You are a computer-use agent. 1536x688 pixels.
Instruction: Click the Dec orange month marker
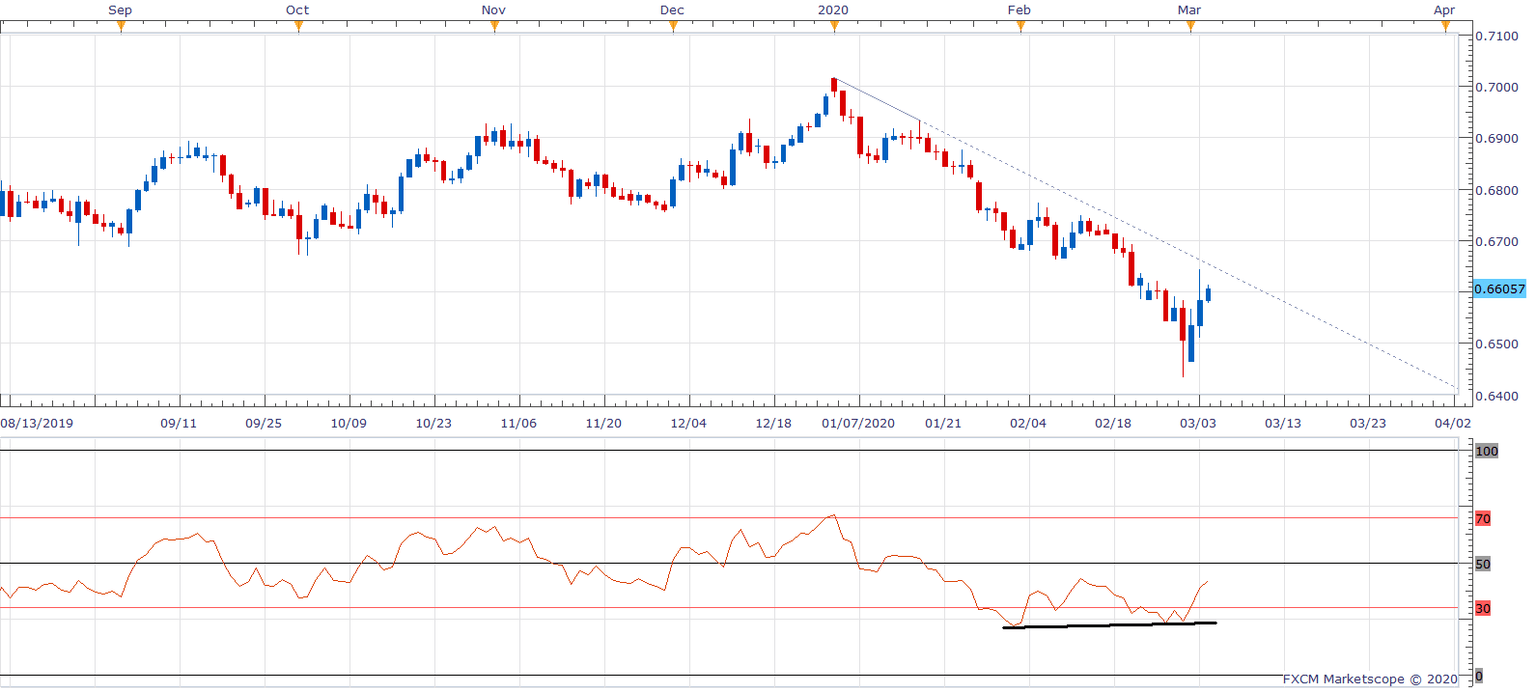(x=673, y=27)
